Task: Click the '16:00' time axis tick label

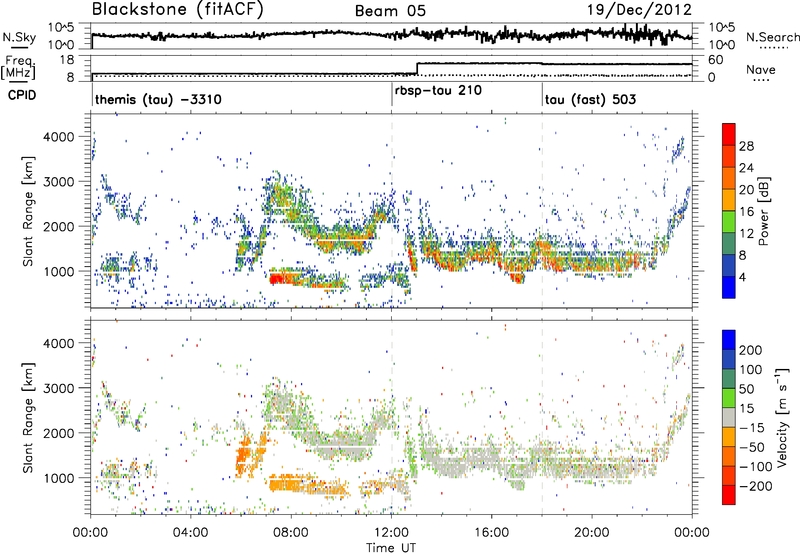Action: (x=491, y=533)
